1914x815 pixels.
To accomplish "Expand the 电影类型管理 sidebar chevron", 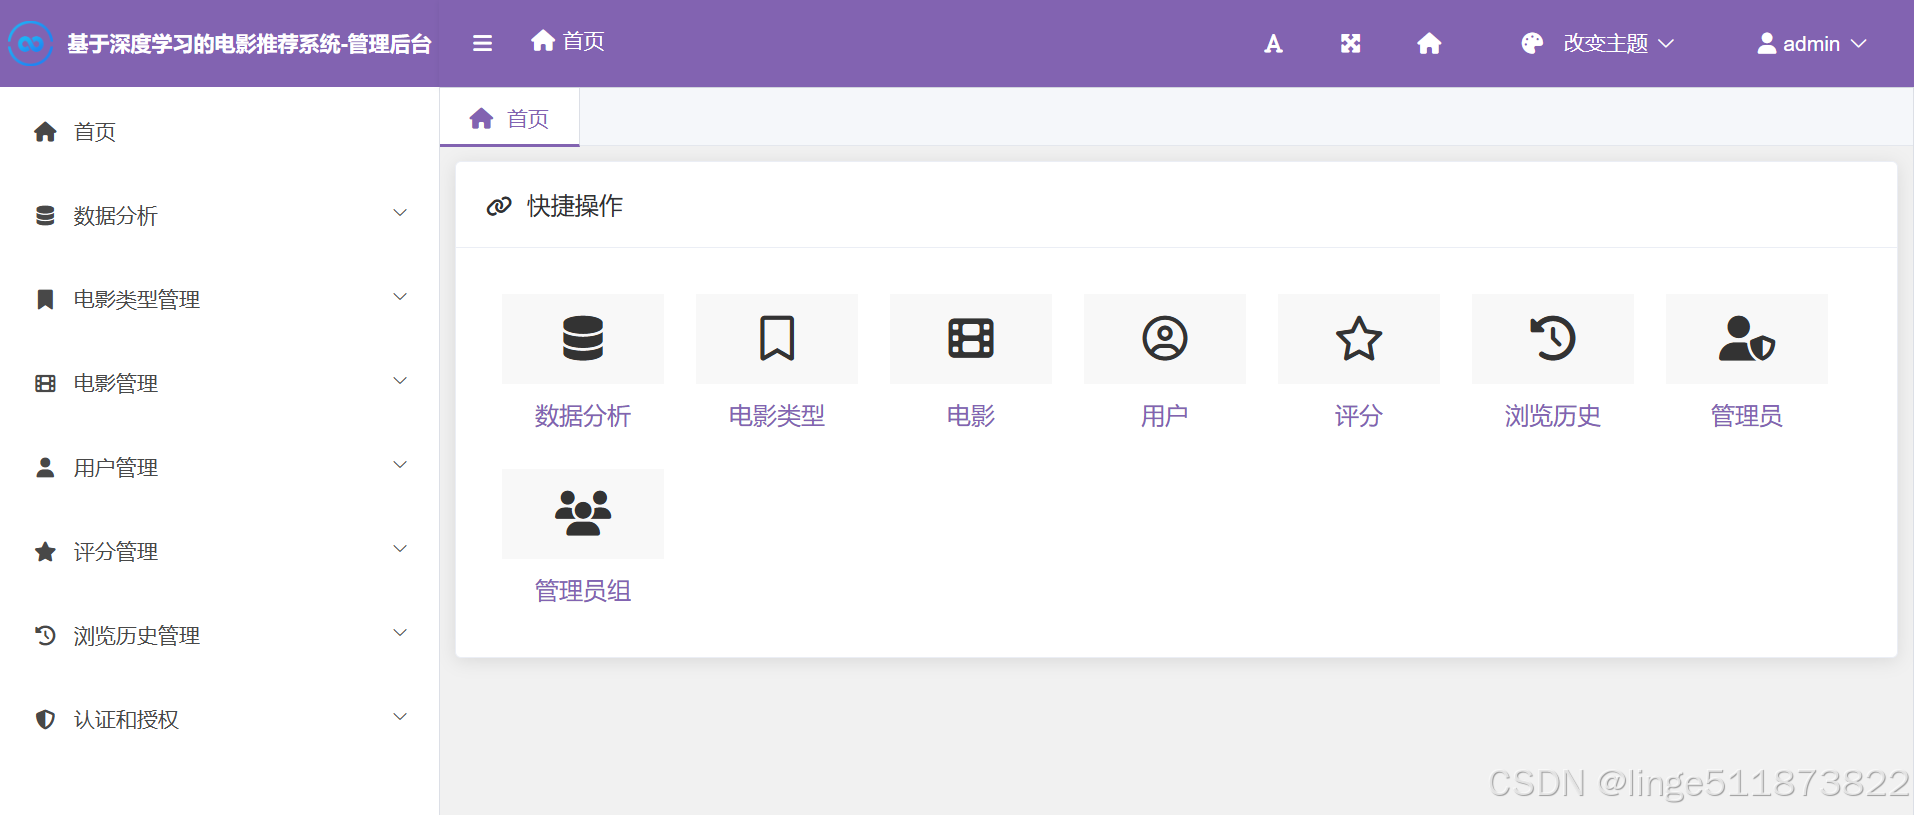I will tap(400, 297).
